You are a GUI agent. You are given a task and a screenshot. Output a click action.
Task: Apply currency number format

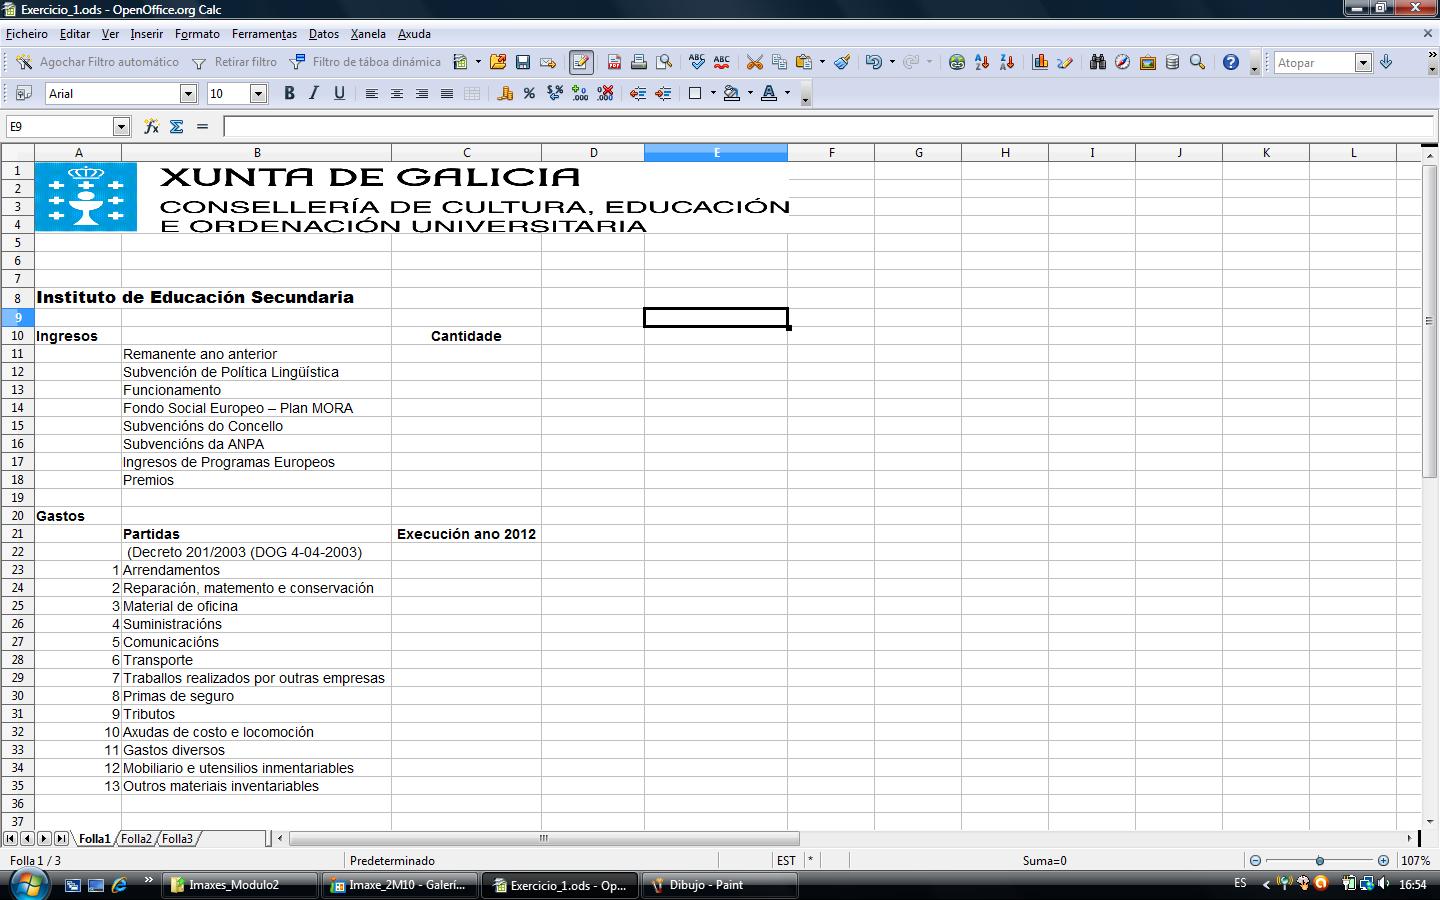[505, 94]
